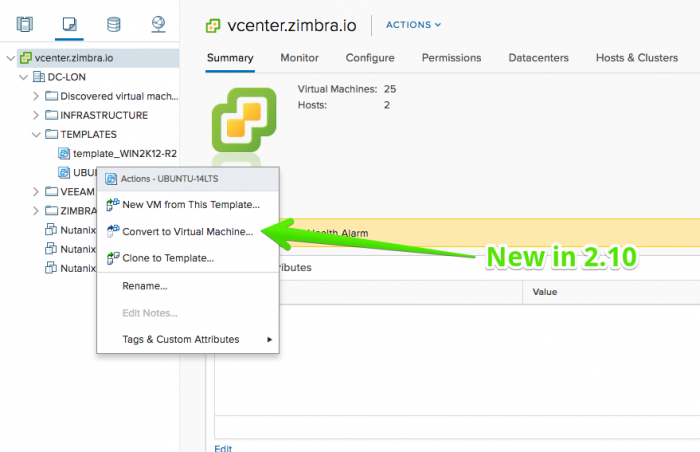The height and width of the screenshot is (452, 700).
Task: Collapse the TEMPLATES folder
Action: [36, 134]
